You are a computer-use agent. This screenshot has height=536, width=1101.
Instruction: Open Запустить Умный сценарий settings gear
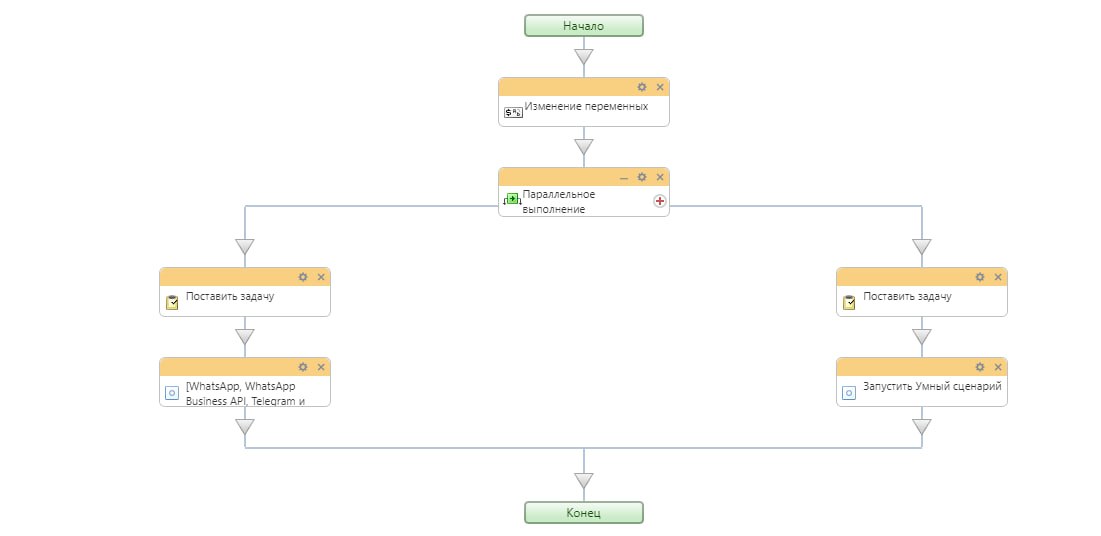click(980, 367)
